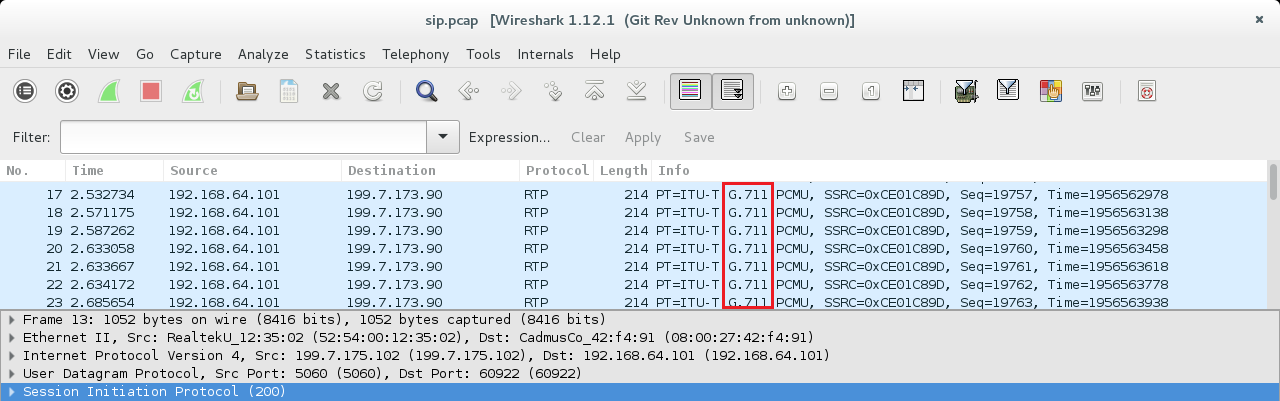The width and height of the screenshot is (1280, 401).
Task: Reset zoom to normal size
Action: point(871,91)
